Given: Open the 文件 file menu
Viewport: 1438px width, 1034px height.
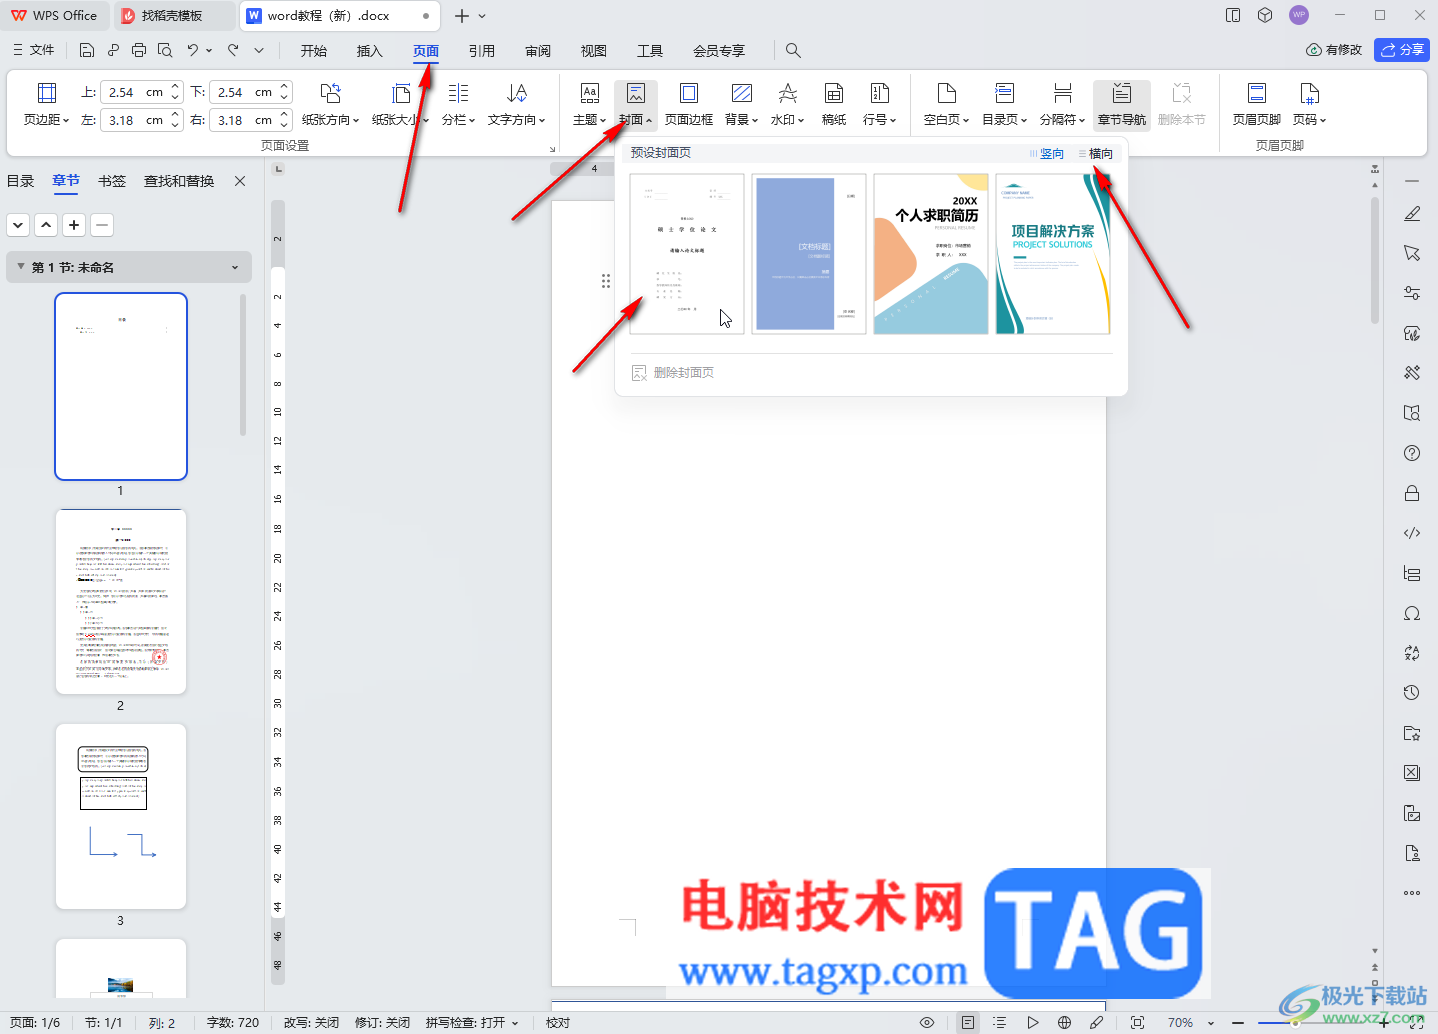Looking at the screenshot, I should coord(33,50).
